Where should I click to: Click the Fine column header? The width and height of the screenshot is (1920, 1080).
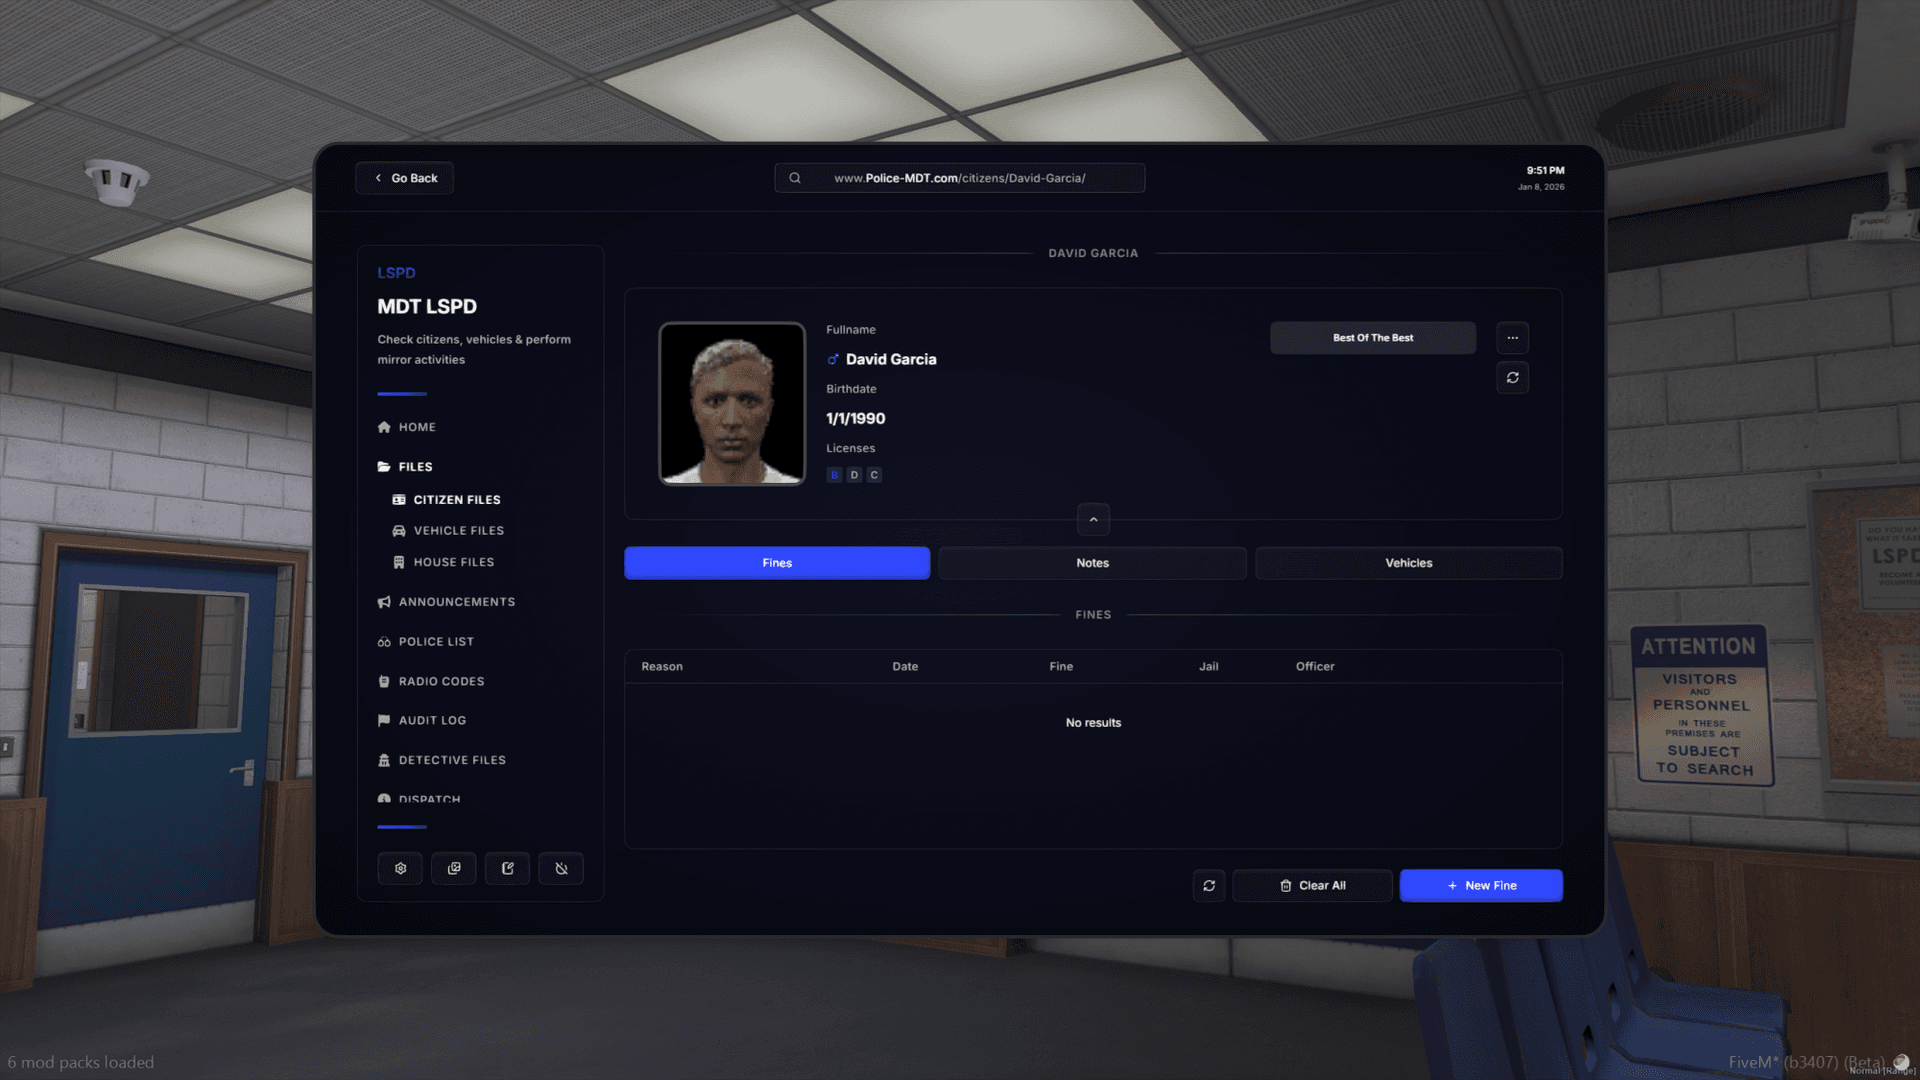tap(1061, 666)
